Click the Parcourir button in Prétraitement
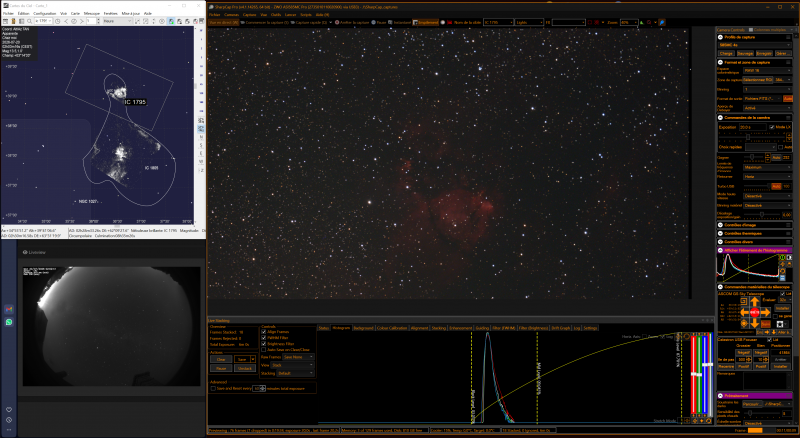This screenshot has width=800, height=438. point(752,404)
